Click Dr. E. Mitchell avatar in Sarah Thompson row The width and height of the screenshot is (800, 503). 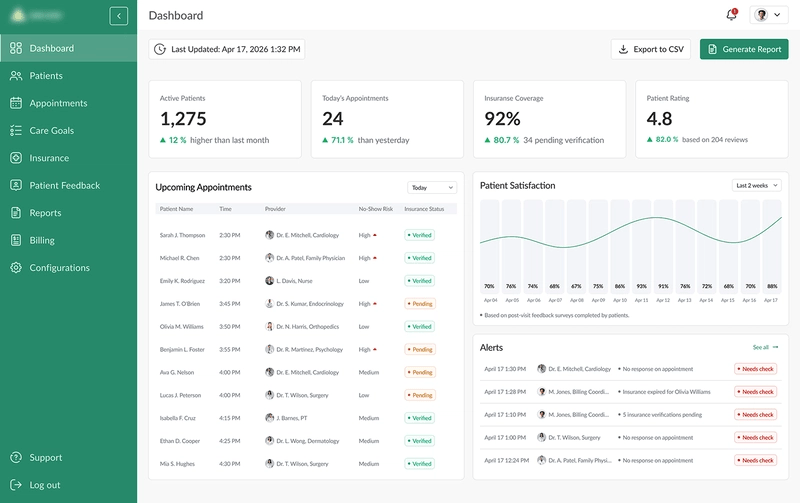(269, 235)
